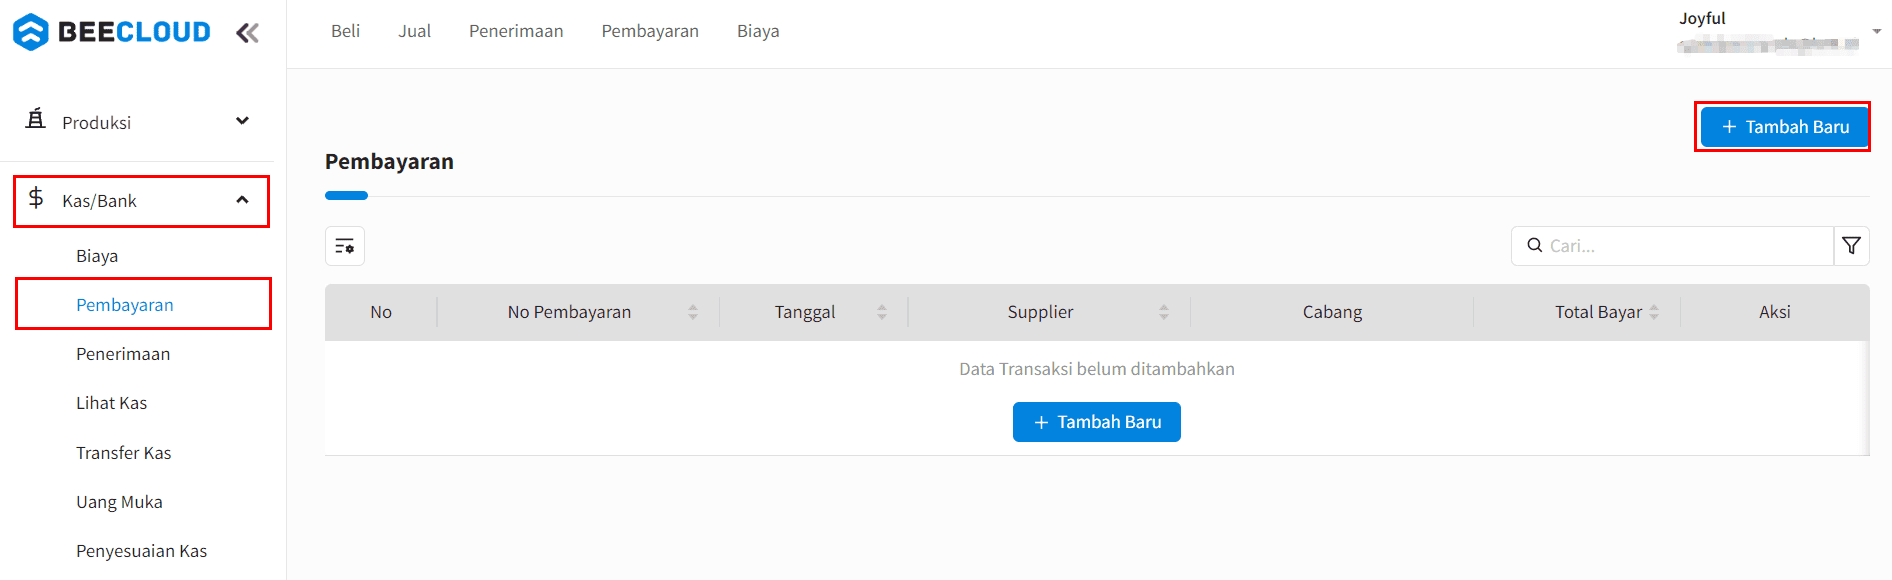1892x580 pixels.
Task: Open Transfer Kas in sidebar
Action: click(124, 453)
